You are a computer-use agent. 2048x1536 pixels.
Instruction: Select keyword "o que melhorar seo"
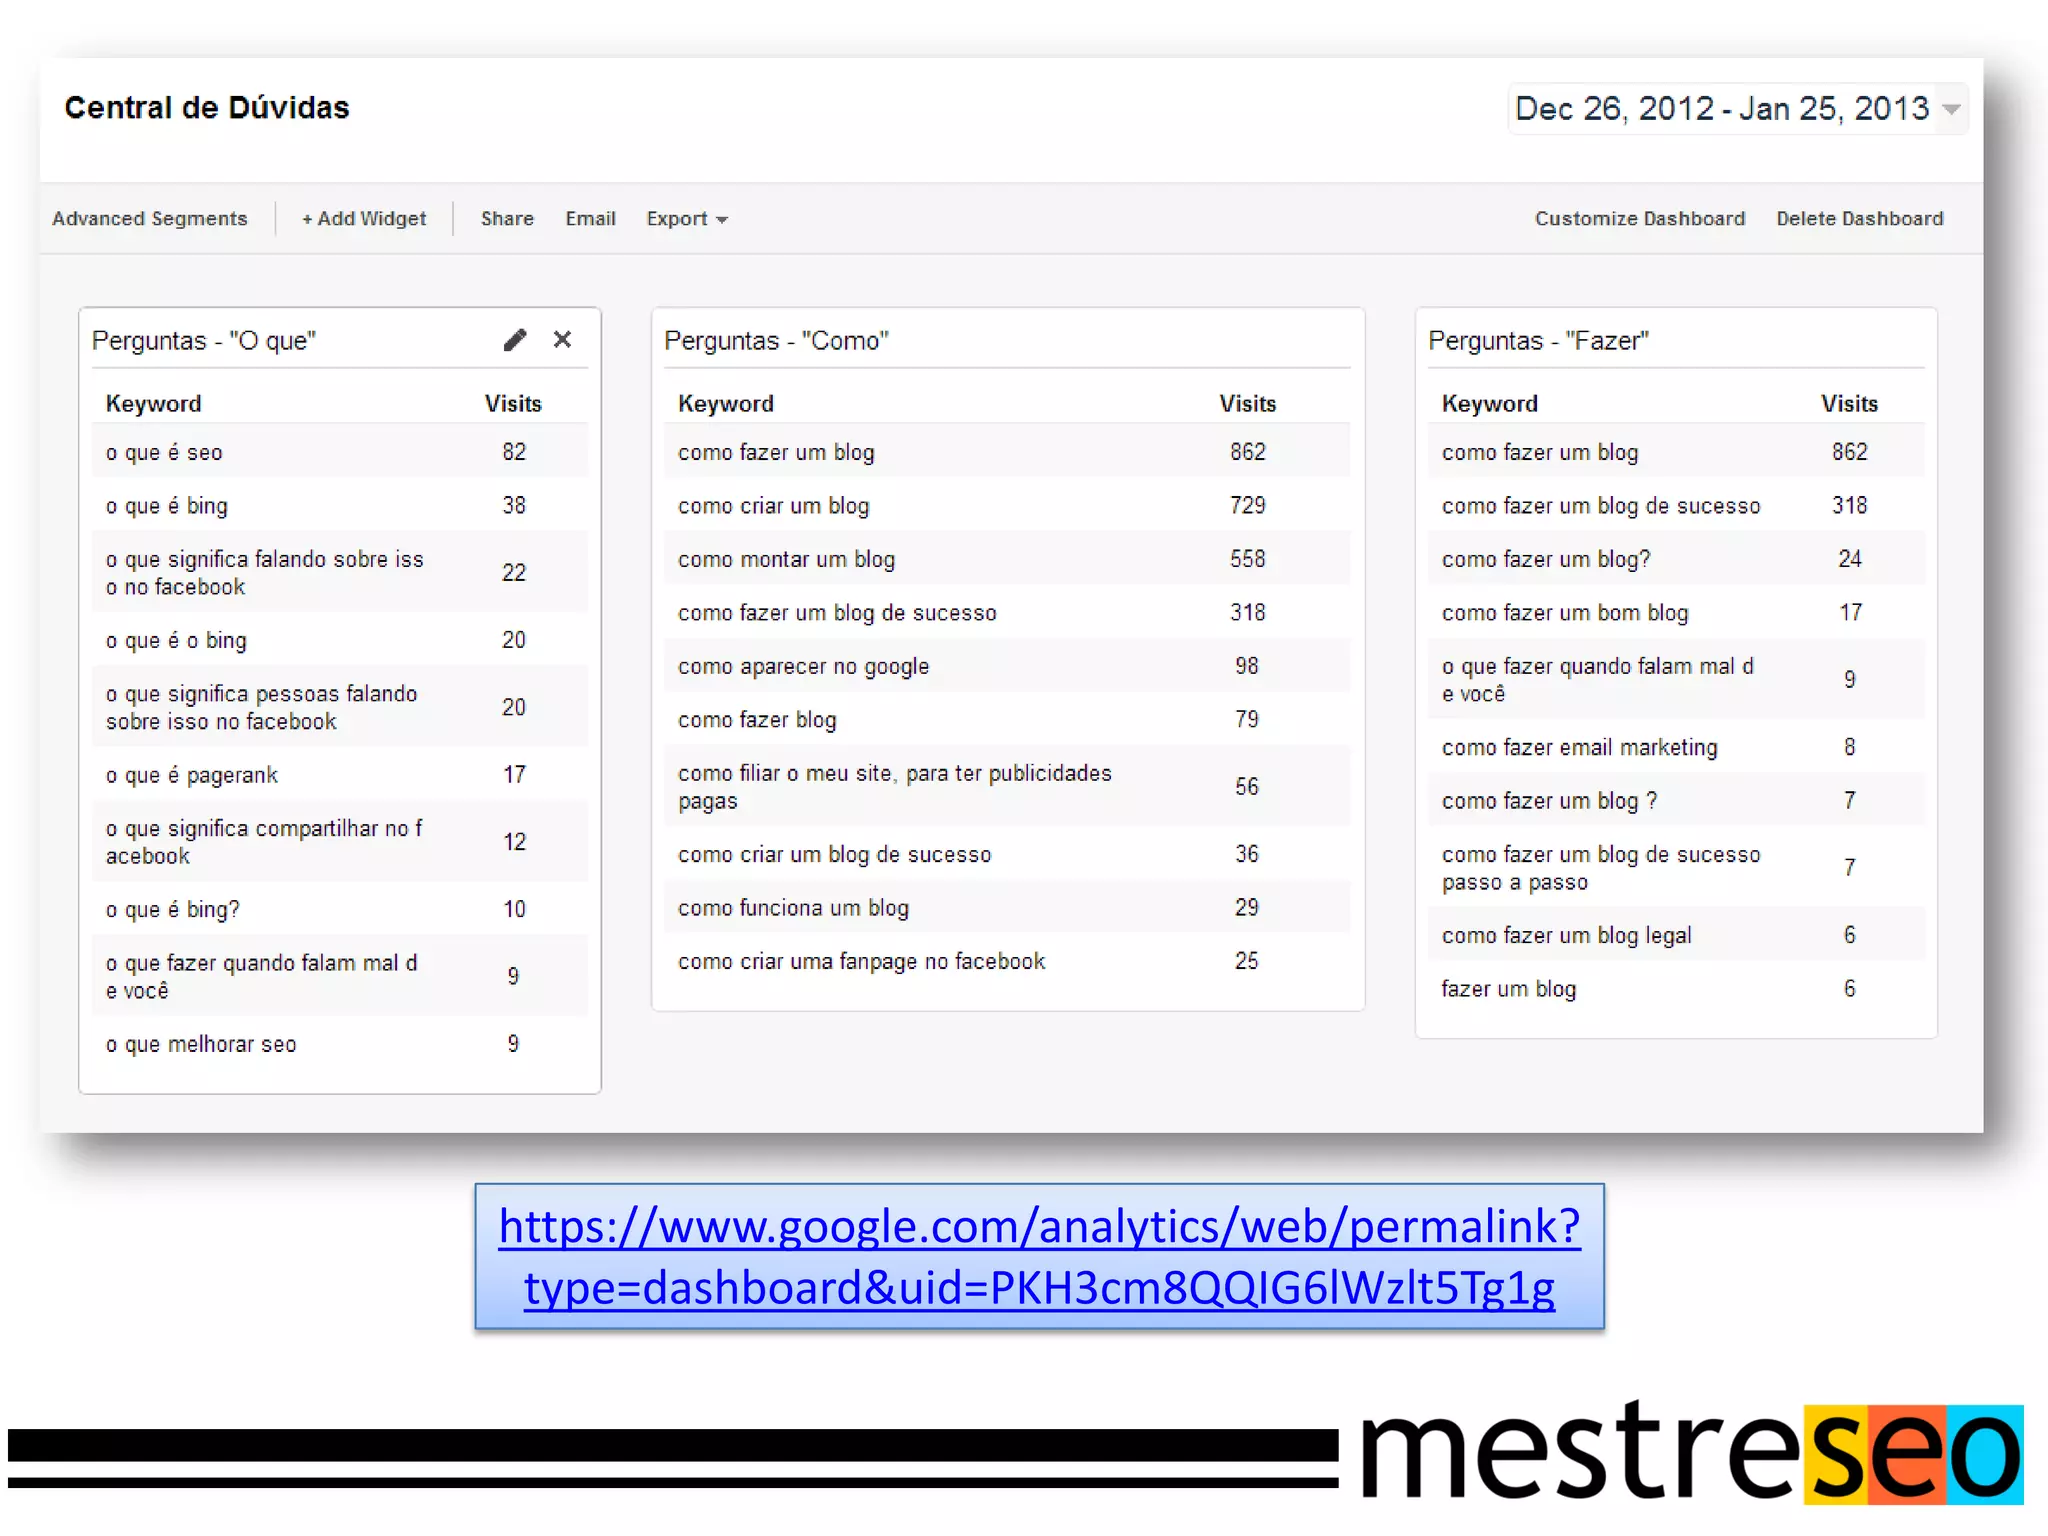coord(201,1044)
